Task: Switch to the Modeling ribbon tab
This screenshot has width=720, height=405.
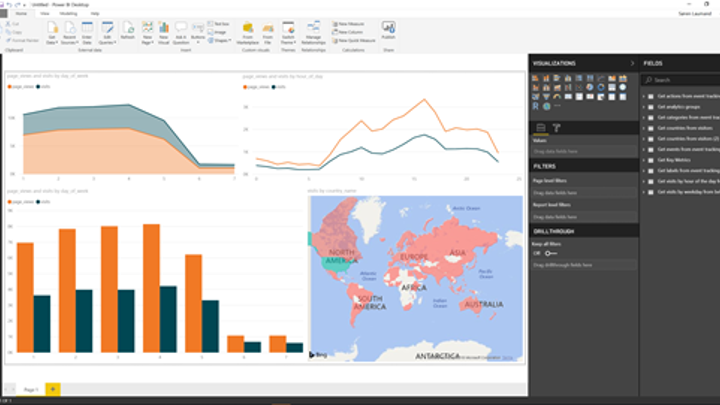Action: point(68,13)
